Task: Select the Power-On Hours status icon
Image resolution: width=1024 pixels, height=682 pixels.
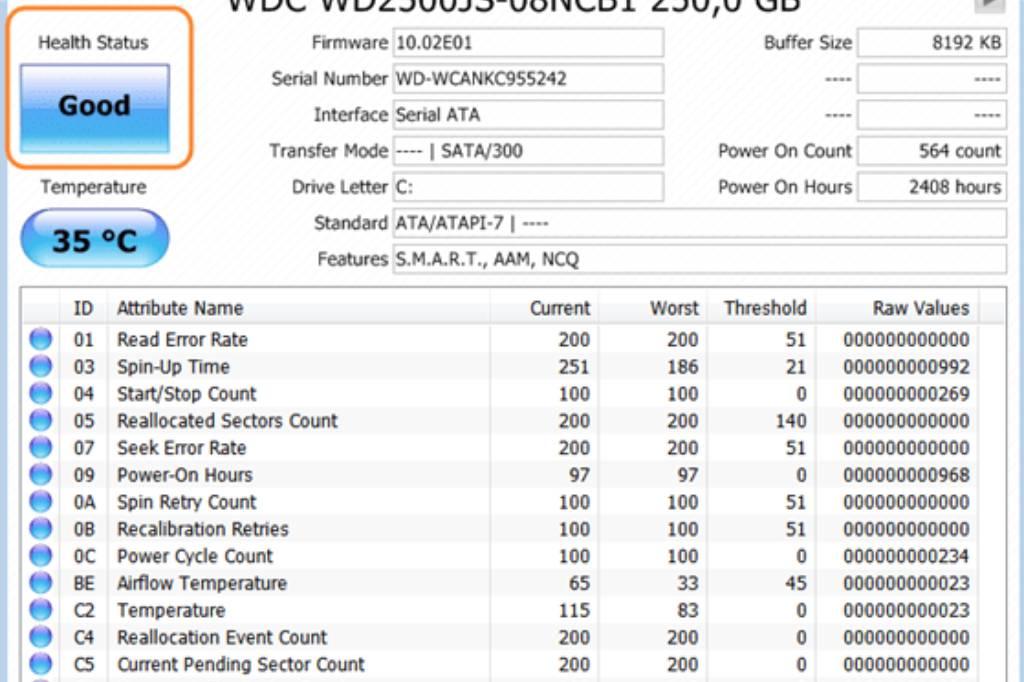Action: pyautogui.click(x=41, y=475)
